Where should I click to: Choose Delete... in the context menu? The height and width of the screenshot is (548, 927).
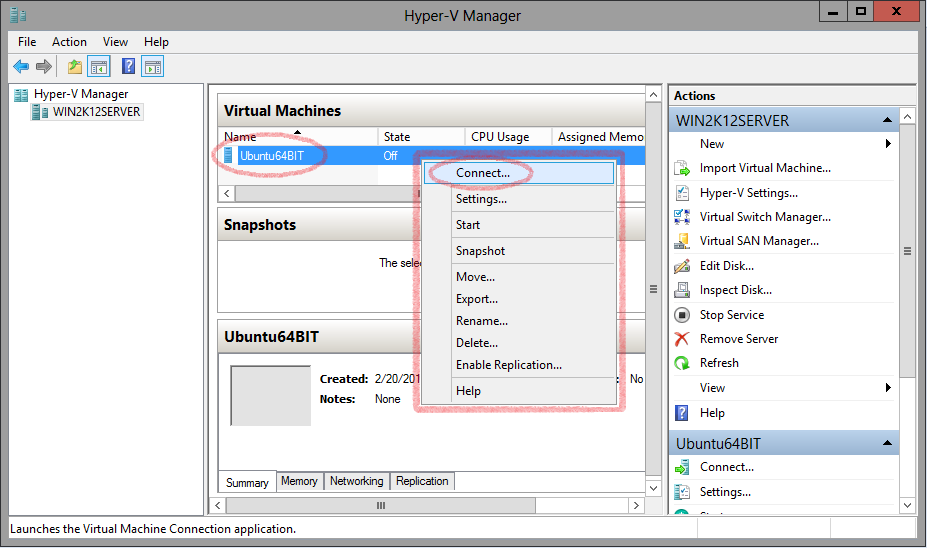point(519,343)
